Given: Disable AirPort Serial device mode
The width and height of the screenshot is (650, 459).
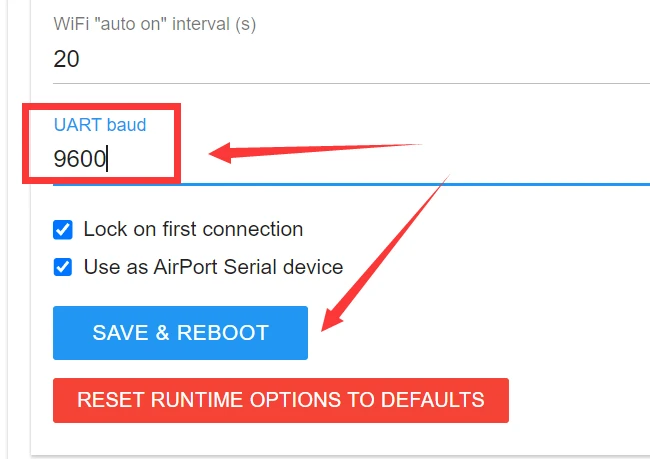Looking at the screenshot, I should (63, 267).
